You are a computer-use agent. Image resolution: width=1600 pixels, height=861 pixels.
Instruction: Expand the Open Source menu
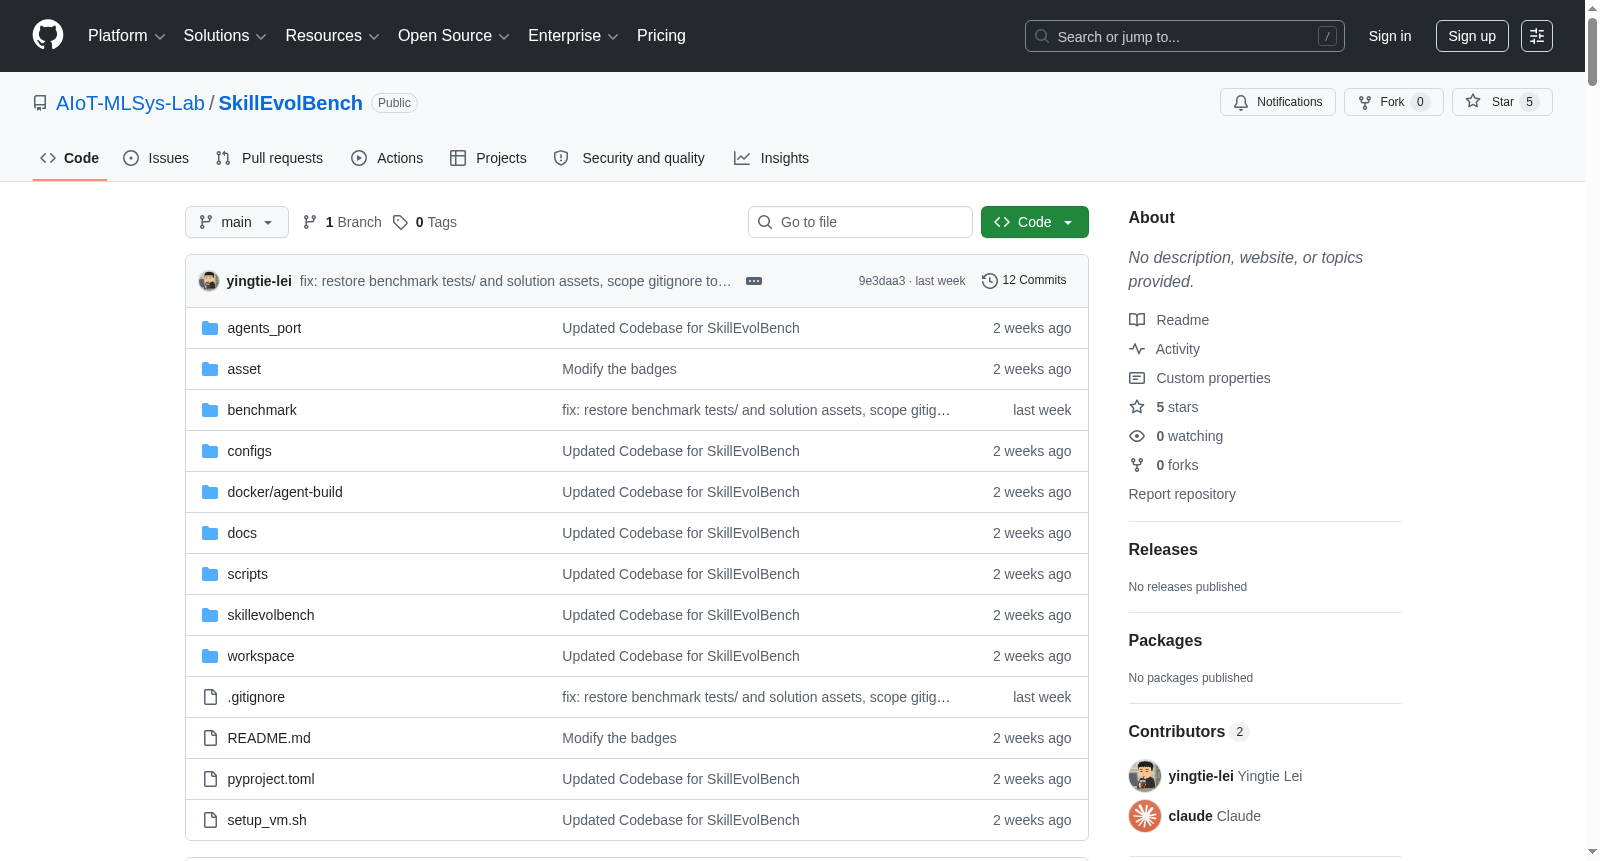click(454, 36)
